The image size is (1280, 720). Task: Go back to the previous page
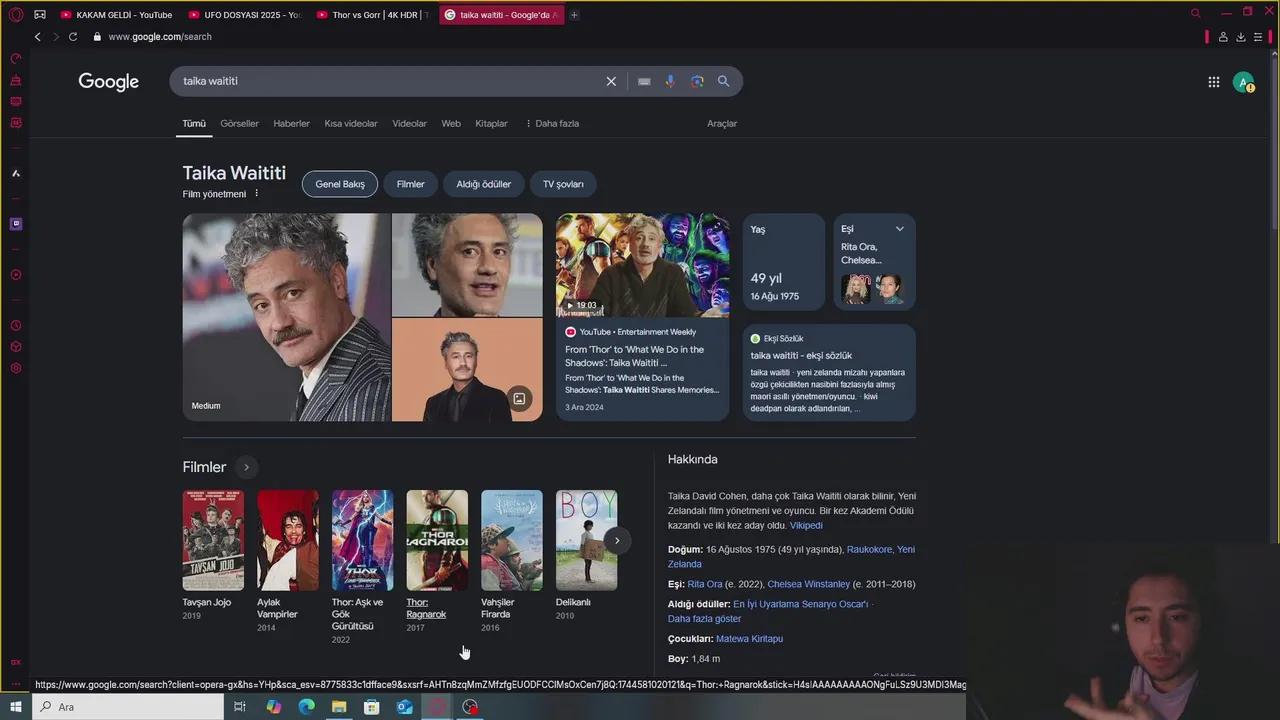click(38, 37)
